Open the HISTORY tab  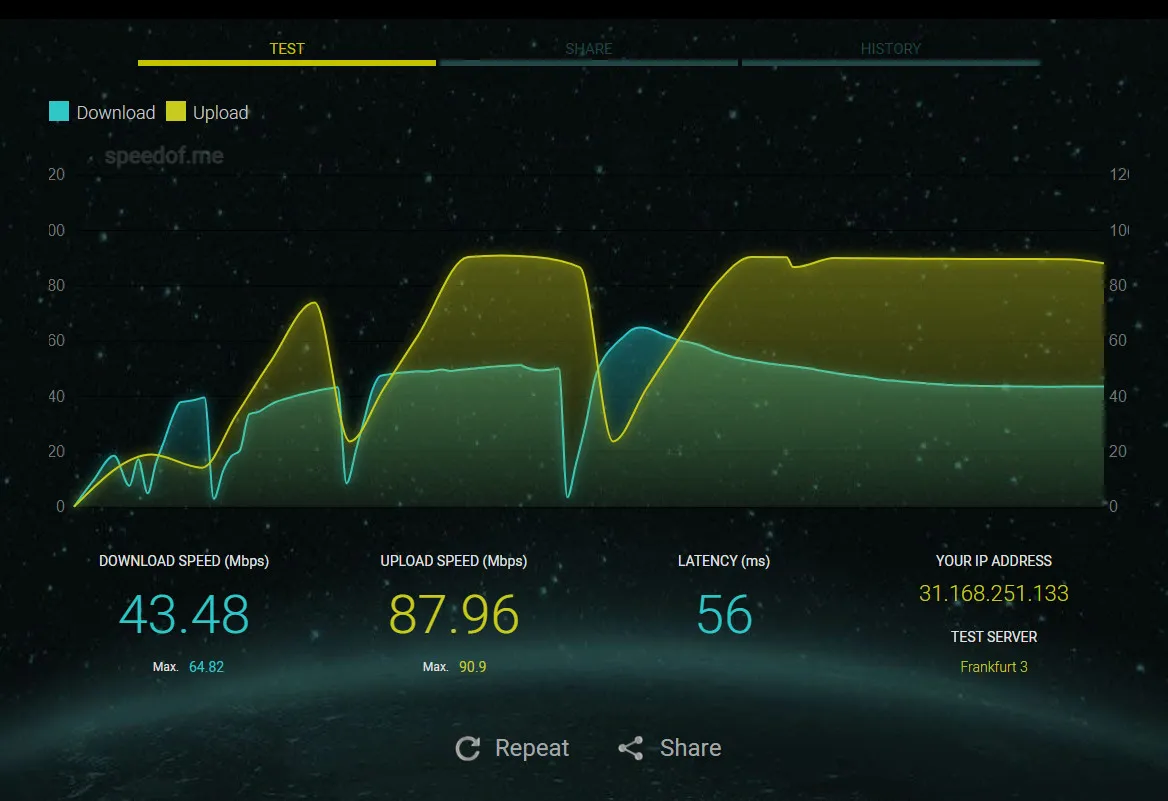891,48
